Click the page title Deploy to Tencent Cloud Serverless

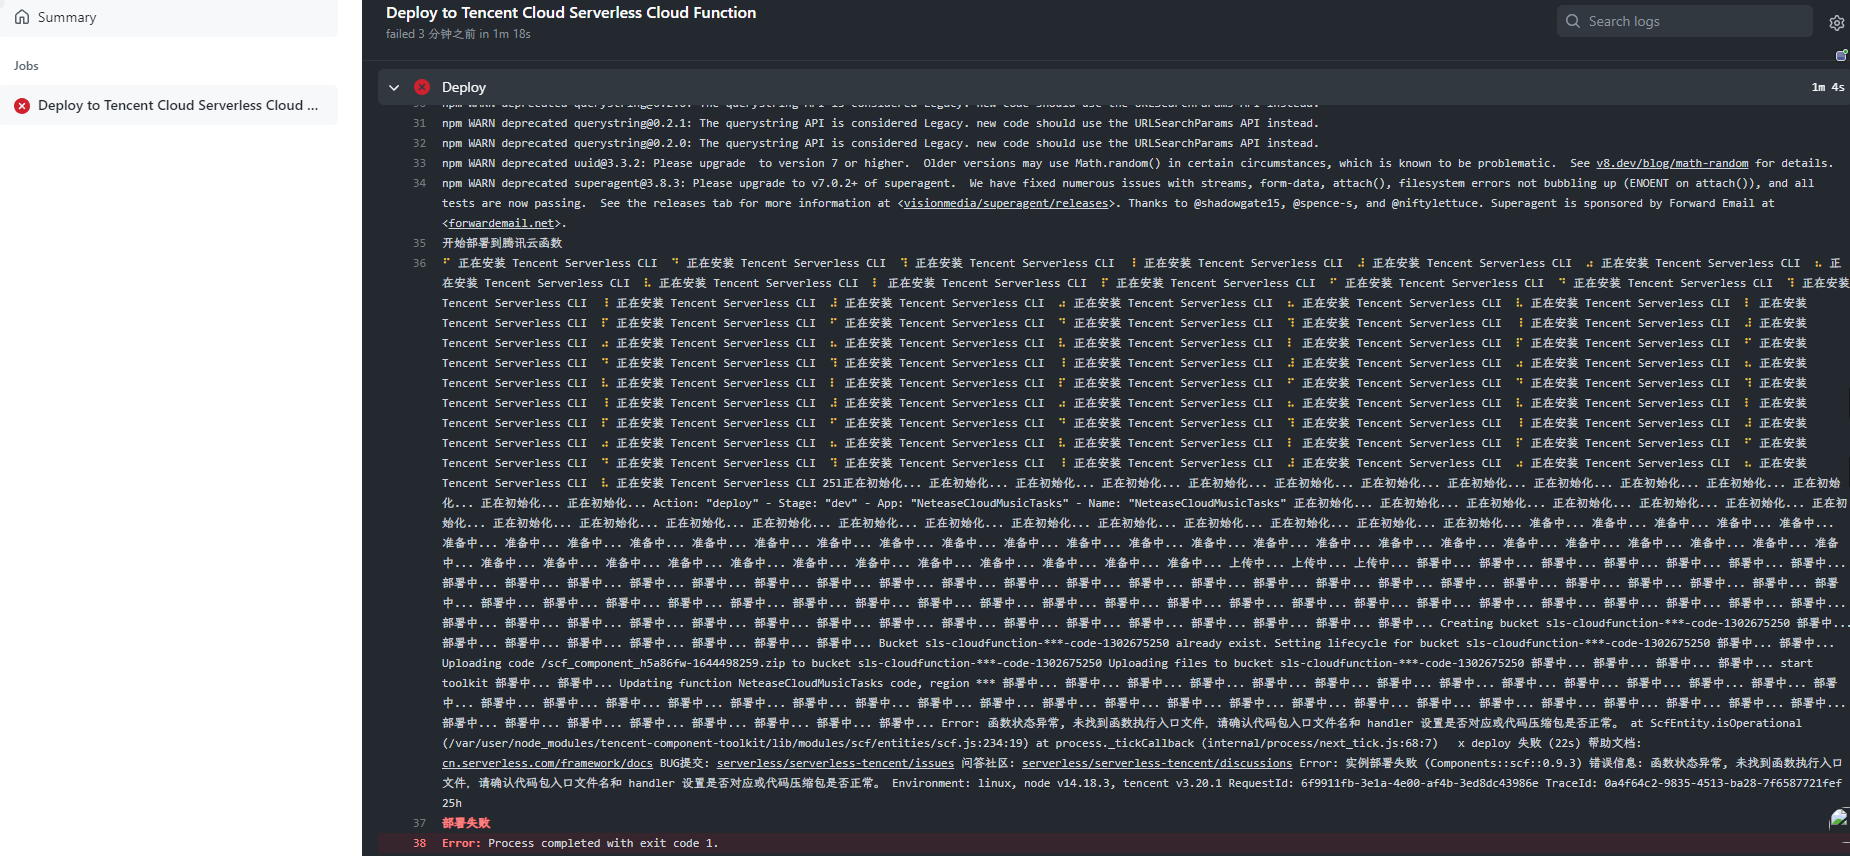(x=571, y=13)
